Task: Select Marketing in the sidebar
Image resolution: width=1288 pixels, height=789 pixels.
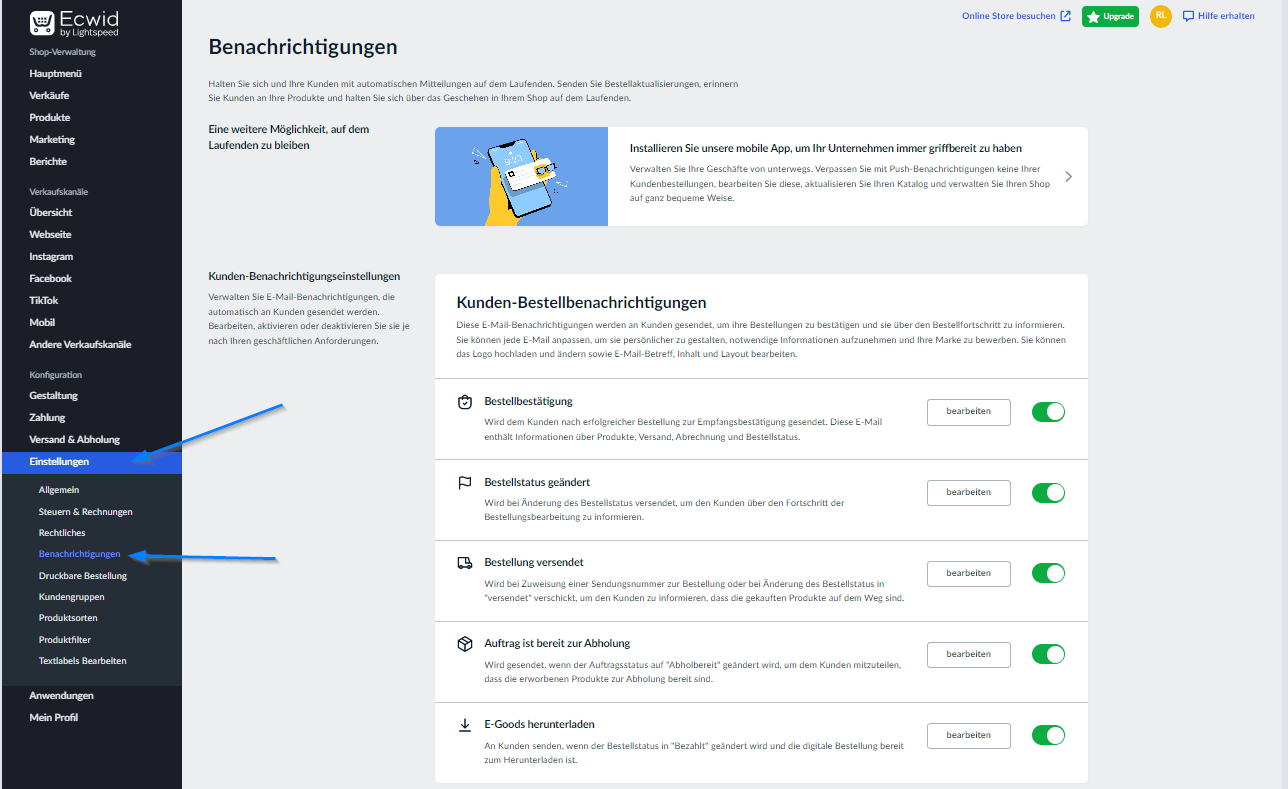Action: pyautogui.click(x=52, y=140)
